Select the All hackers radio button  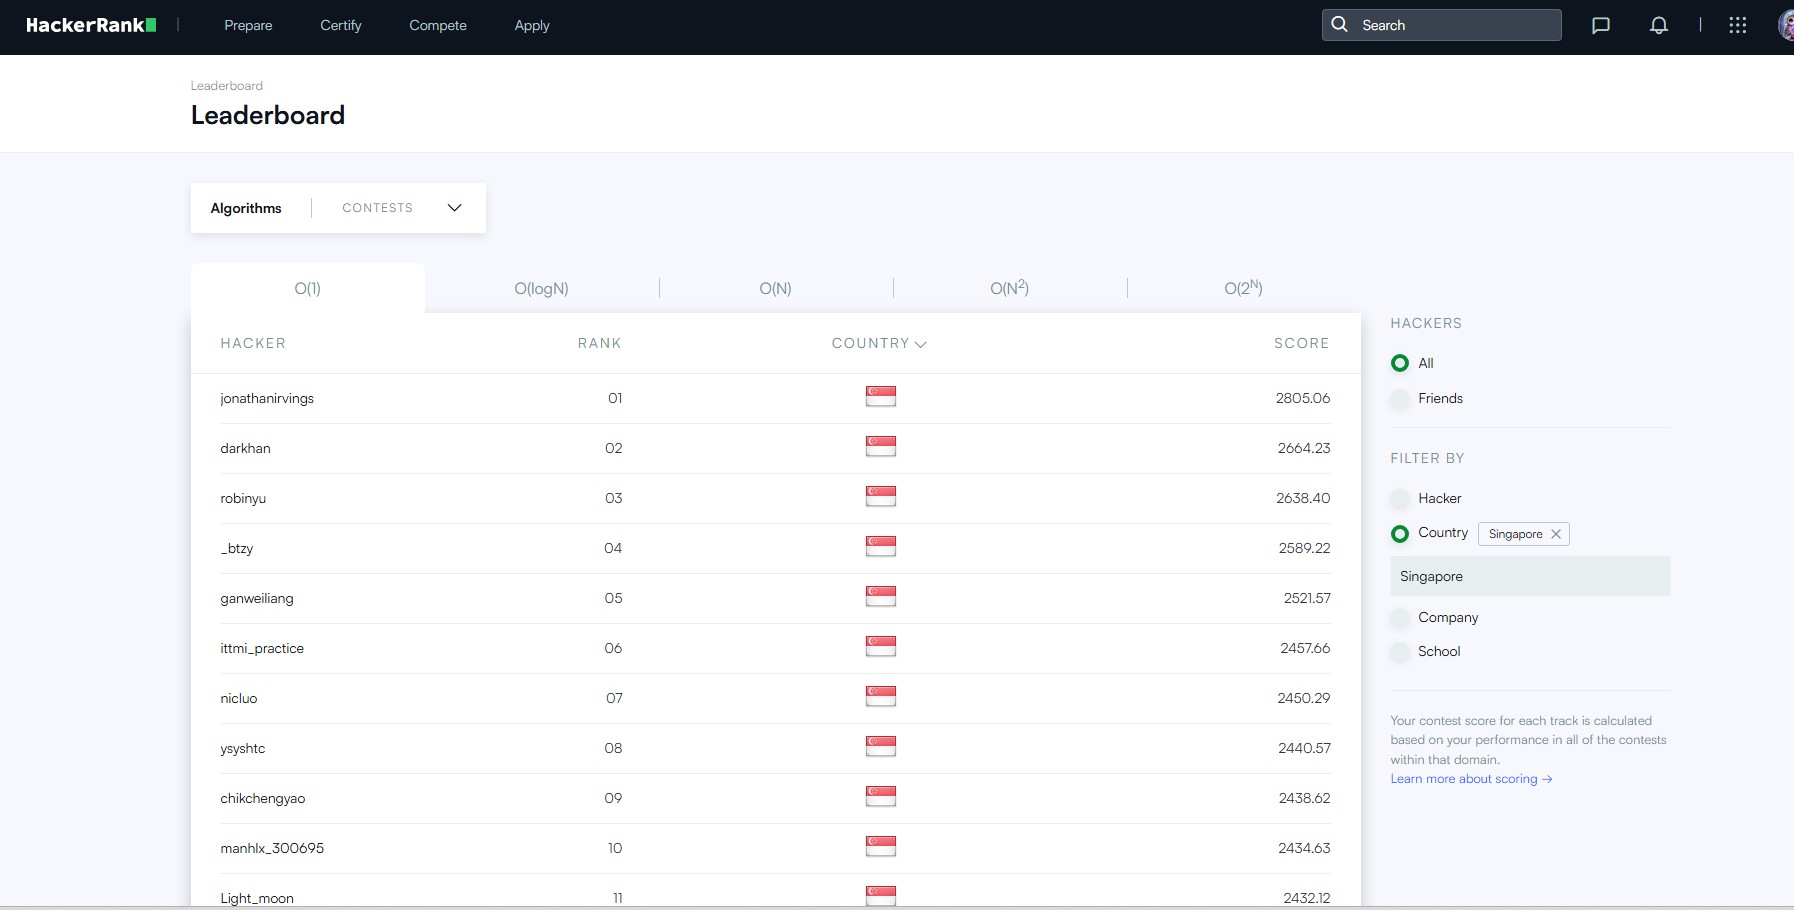point(1400,363)
